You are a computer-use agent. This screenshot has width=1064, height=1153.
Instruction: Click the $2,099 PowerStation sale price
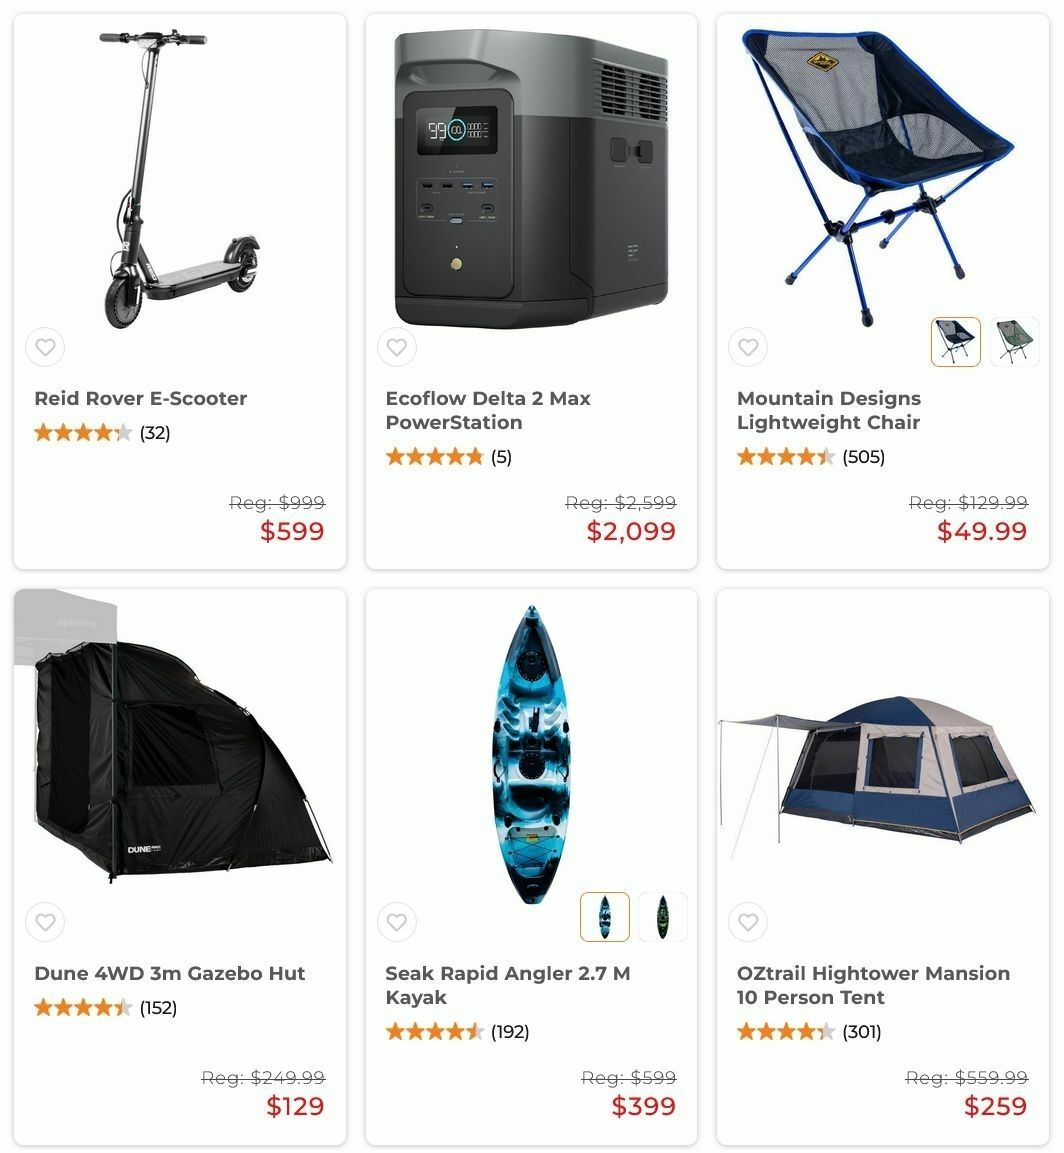pos(630,531)
